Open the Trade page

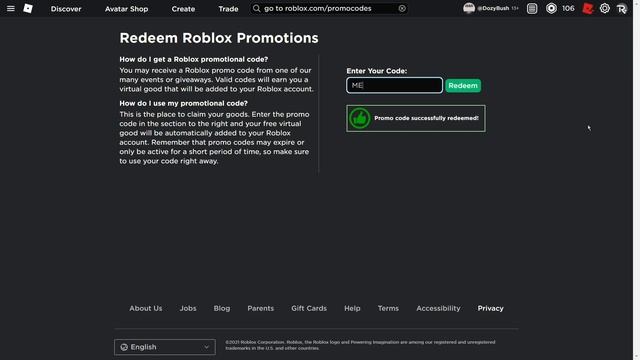(x=228, y=9)
